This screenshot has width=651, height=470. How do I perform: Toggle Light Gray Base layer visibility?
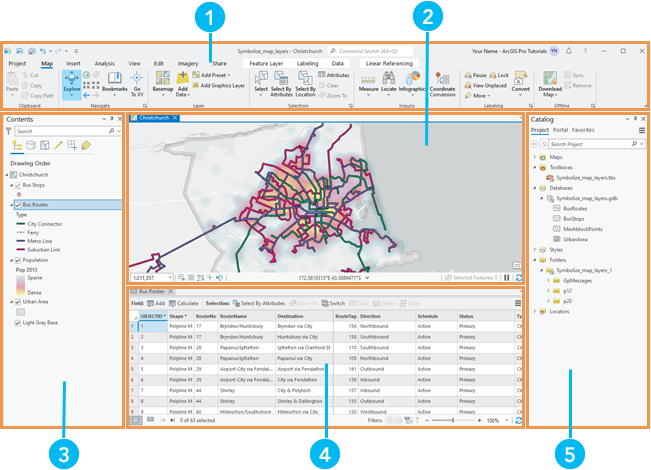18,323
